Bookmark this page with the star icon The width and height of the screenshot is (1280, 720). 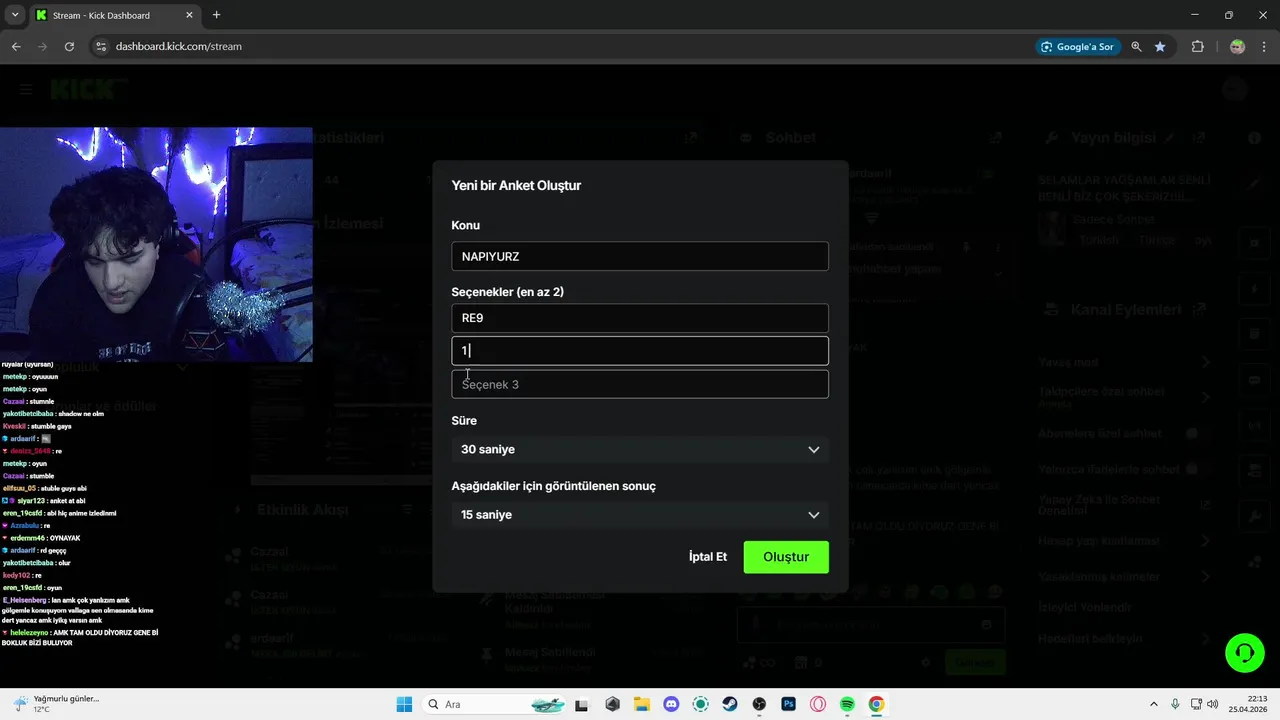[x=1160, y=46]
